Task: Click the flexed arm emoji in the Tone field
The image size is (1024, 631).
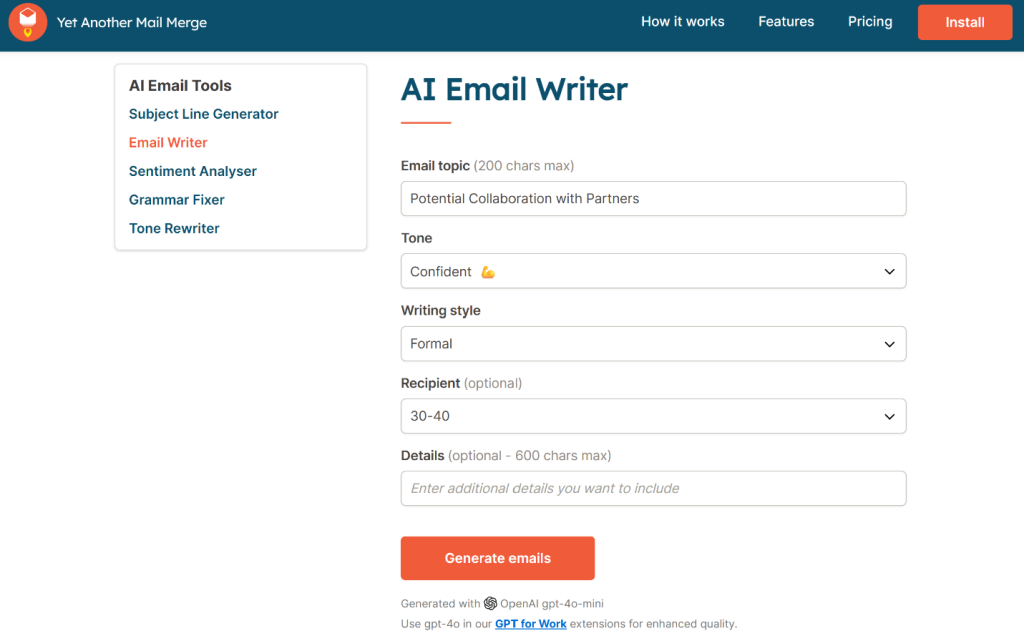Action: 488,272
